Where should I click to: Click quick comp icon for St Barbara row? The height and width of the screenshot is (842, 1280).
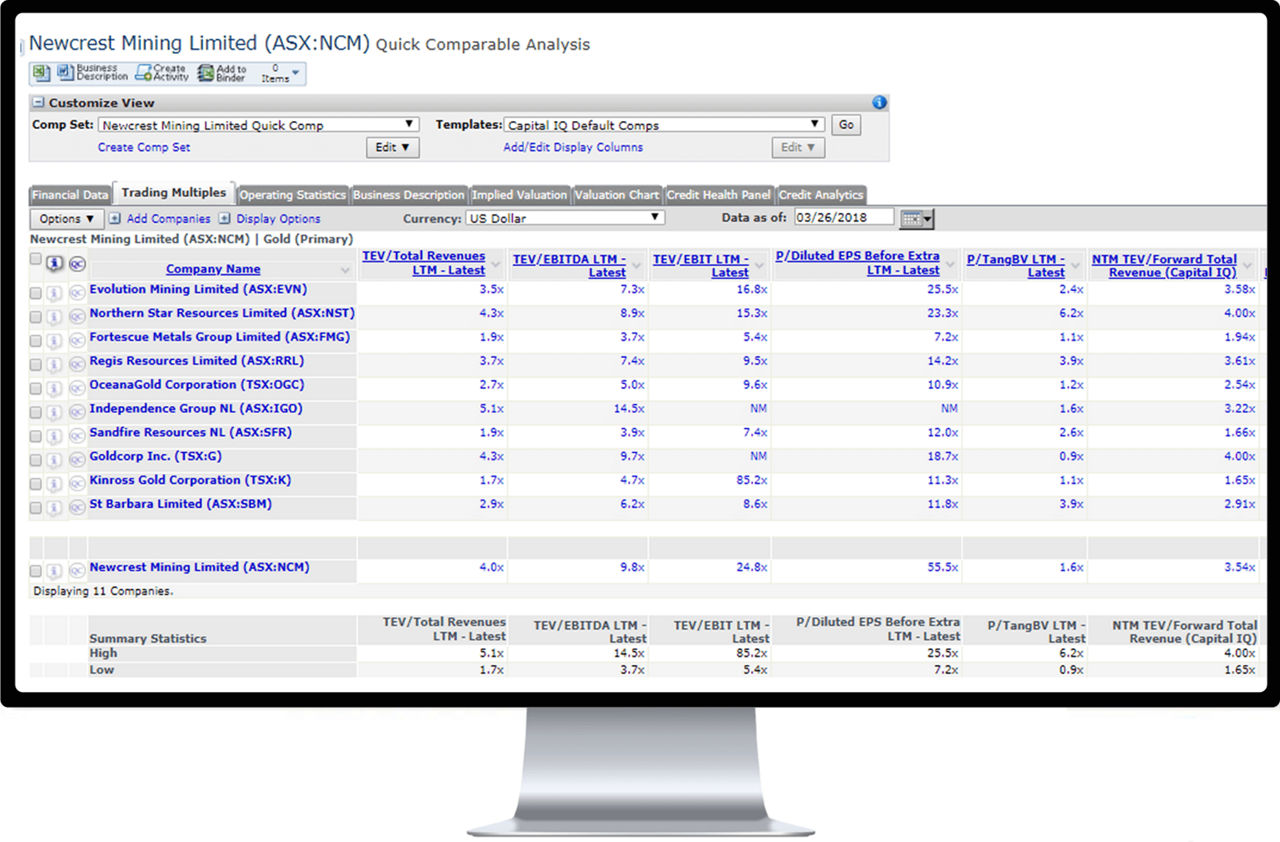[x=77, y=508]
